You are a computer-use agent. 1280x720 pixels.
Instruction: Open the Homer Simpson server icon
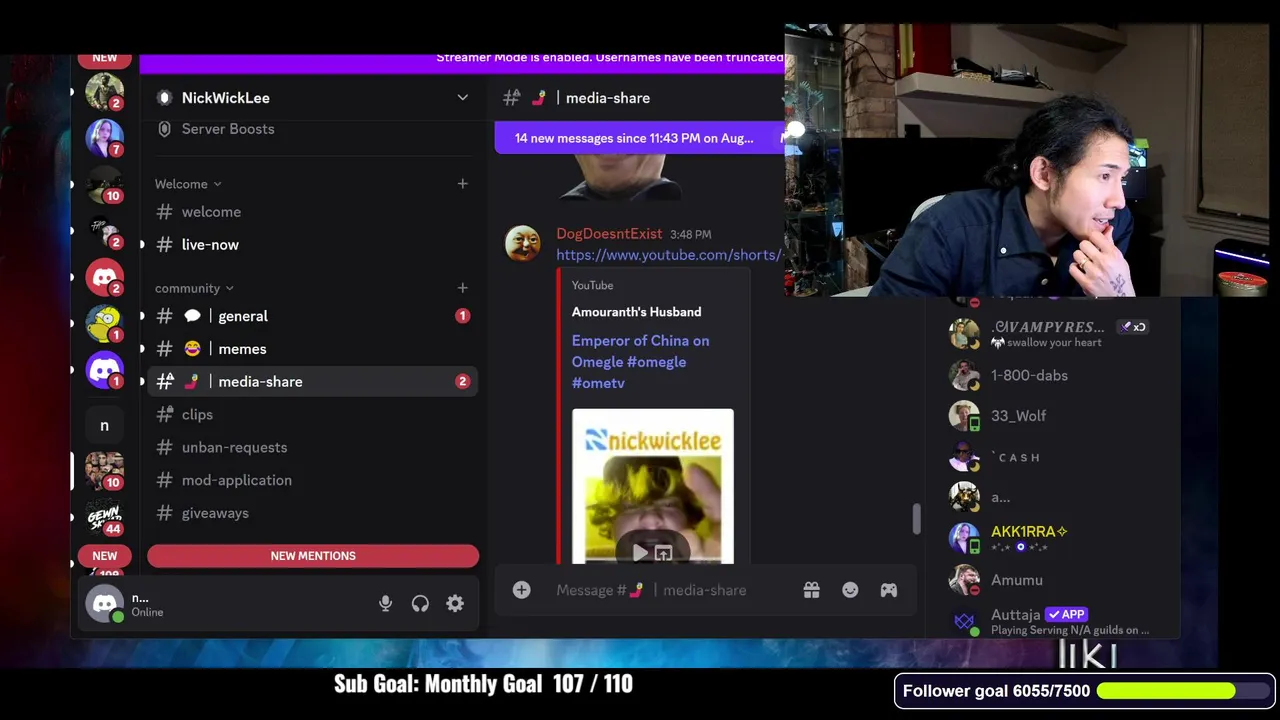(104, 324)
